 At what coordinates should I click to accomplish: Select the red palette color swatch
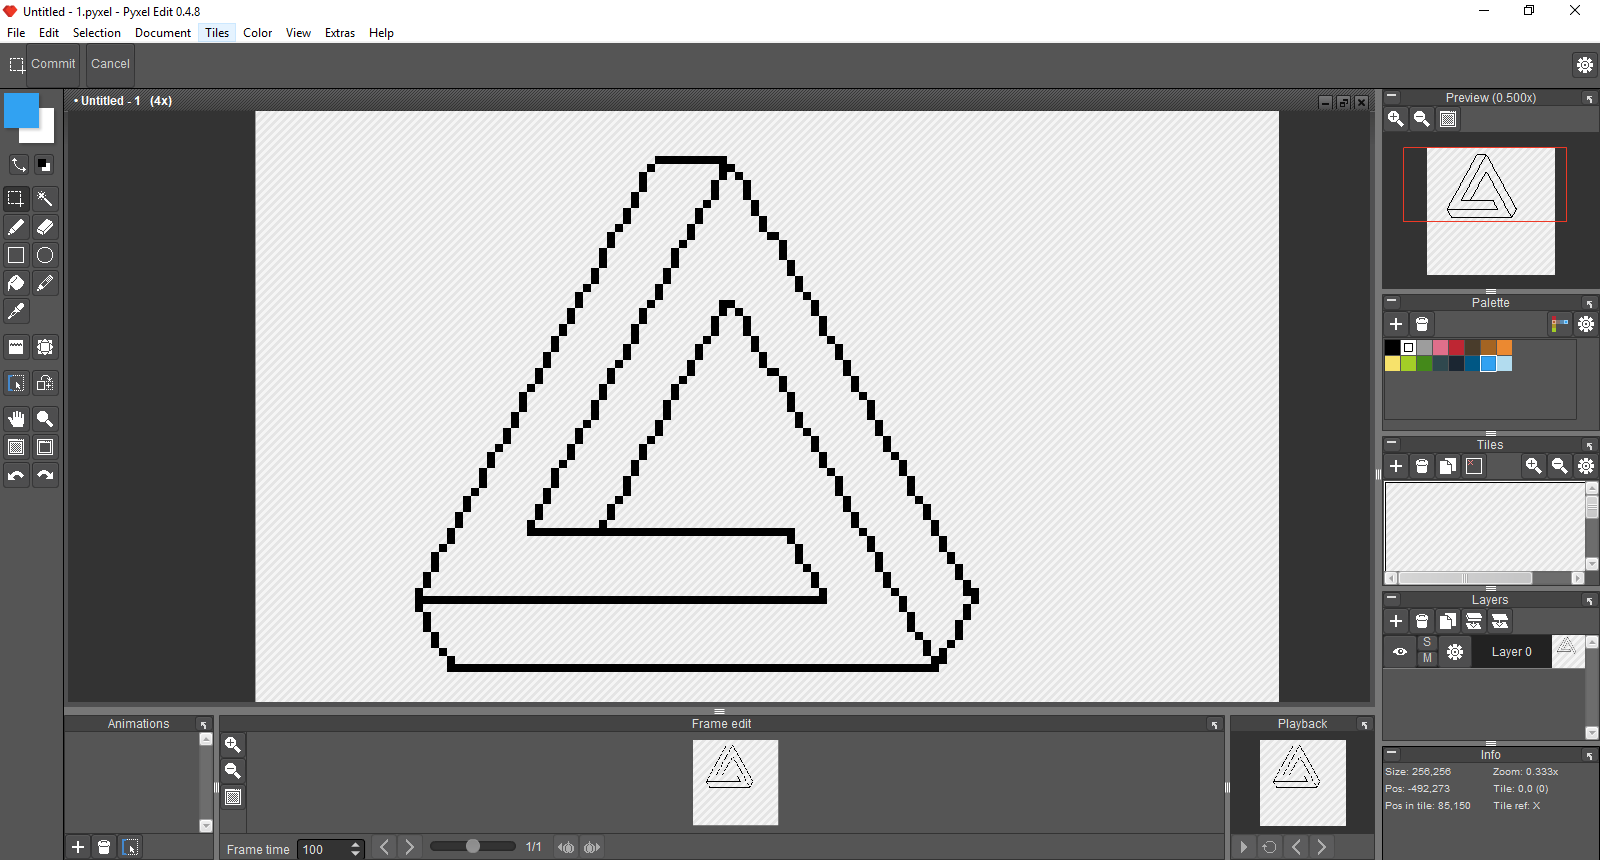[1457, 348]
